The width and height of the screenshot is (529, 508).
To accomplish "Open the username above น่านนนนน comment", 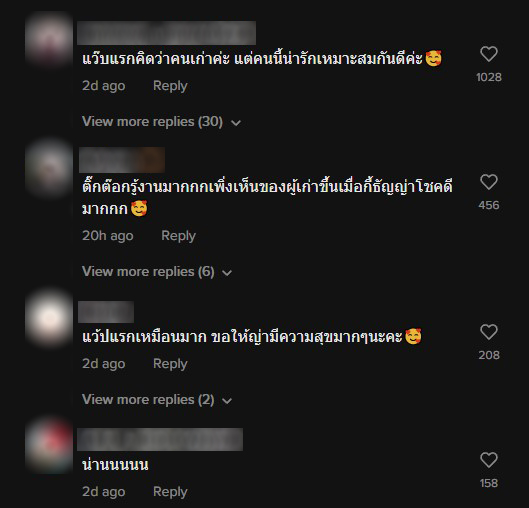I will tap(160, 440).
